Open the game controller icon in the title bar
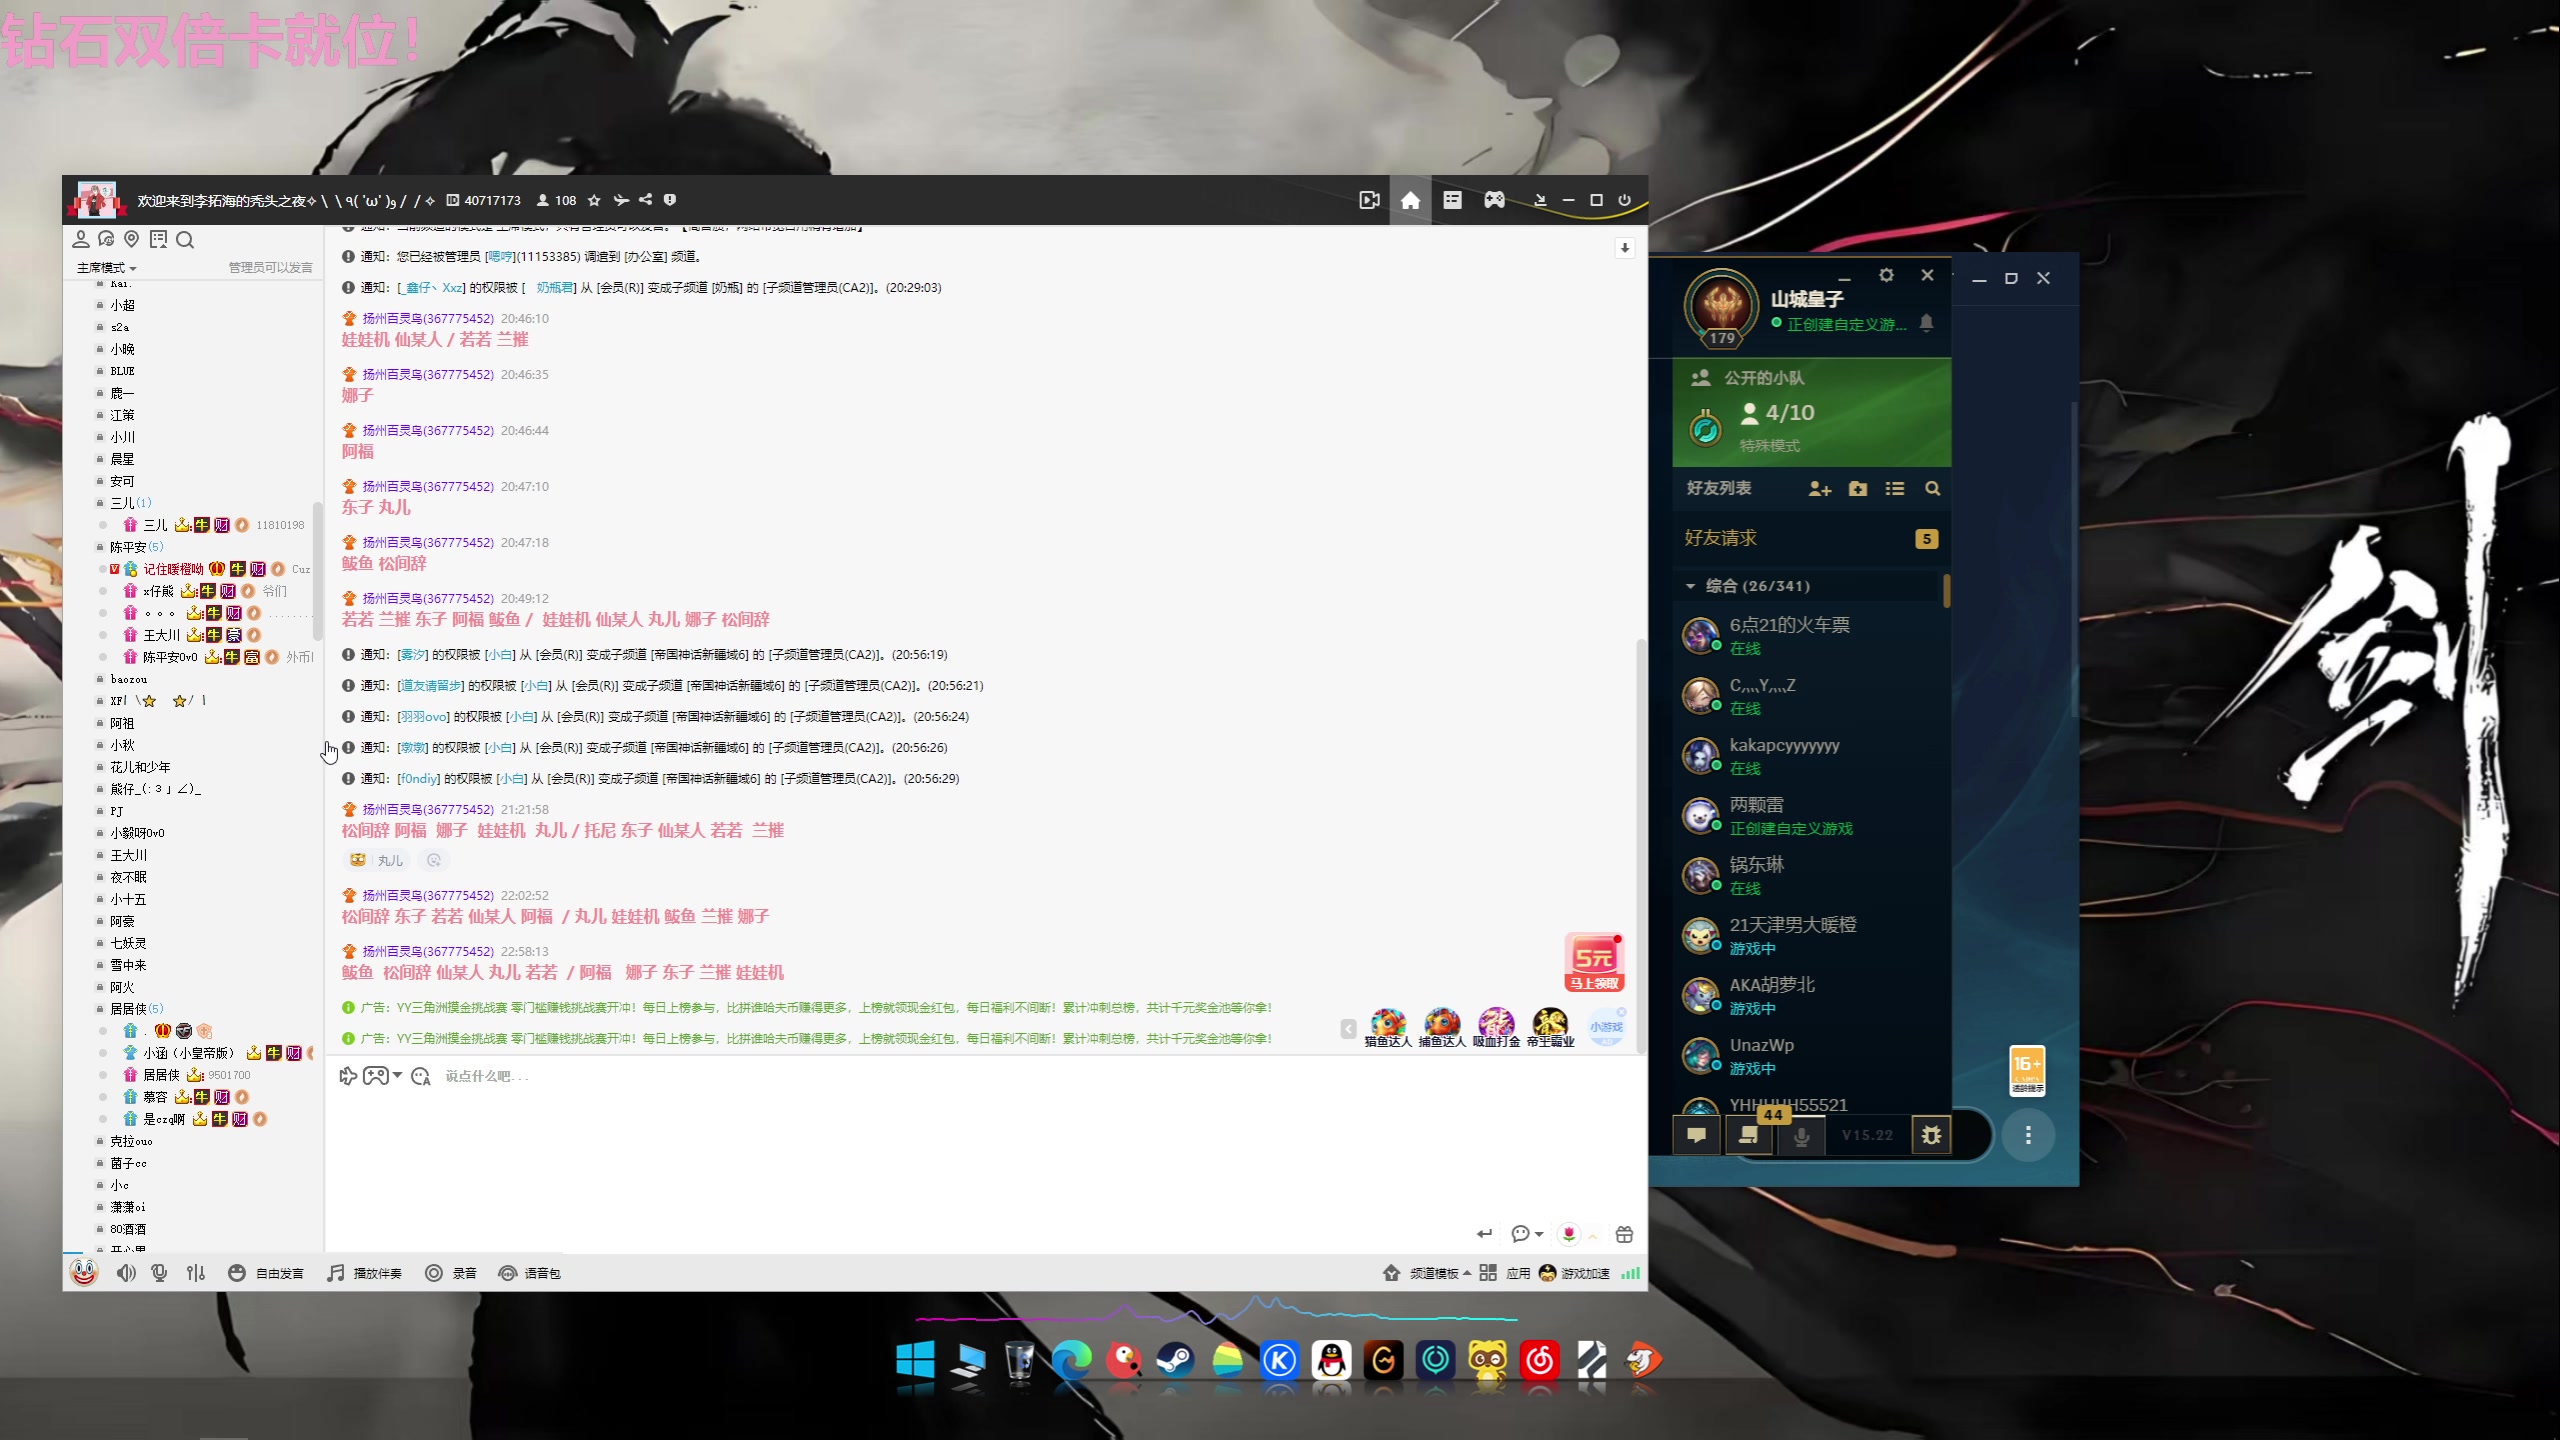Image resolution: width=2560 pixels, height=1440 pixels. [1494, 201]
